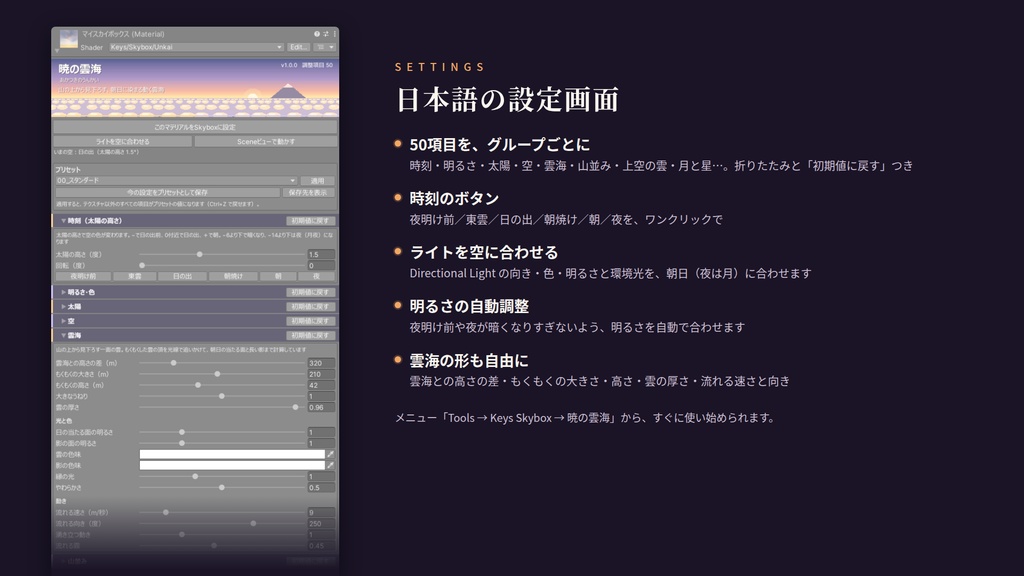Click the もくもくの大きさ slider handle
Image resolution: width=1024 pixels, height=576 pixels.
point(217,374)
